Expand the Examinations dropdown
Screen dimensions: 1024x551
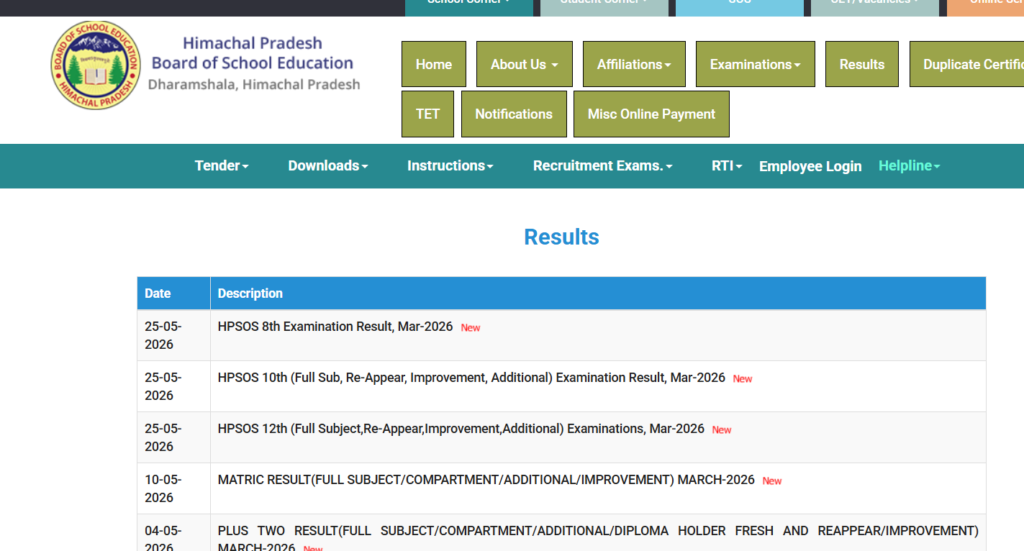(755, 64)
